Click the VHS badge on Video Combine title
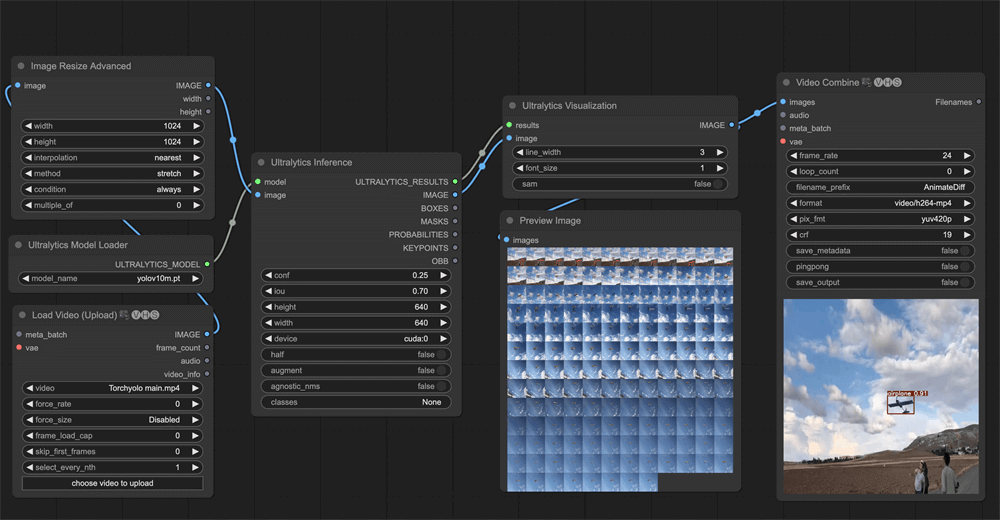This screenshot has width=1000, height=520. pos(887,82)
